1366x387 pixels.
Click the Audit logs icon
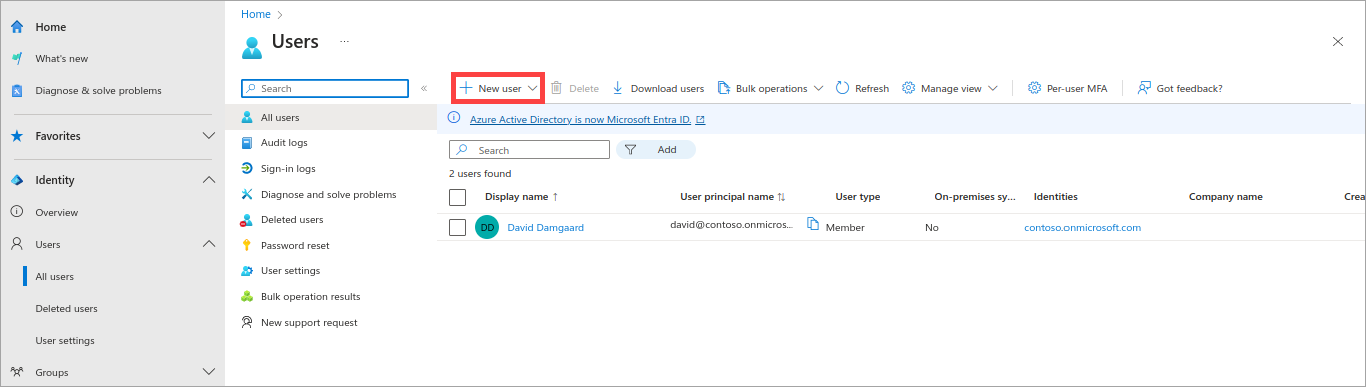click(247, 143)
